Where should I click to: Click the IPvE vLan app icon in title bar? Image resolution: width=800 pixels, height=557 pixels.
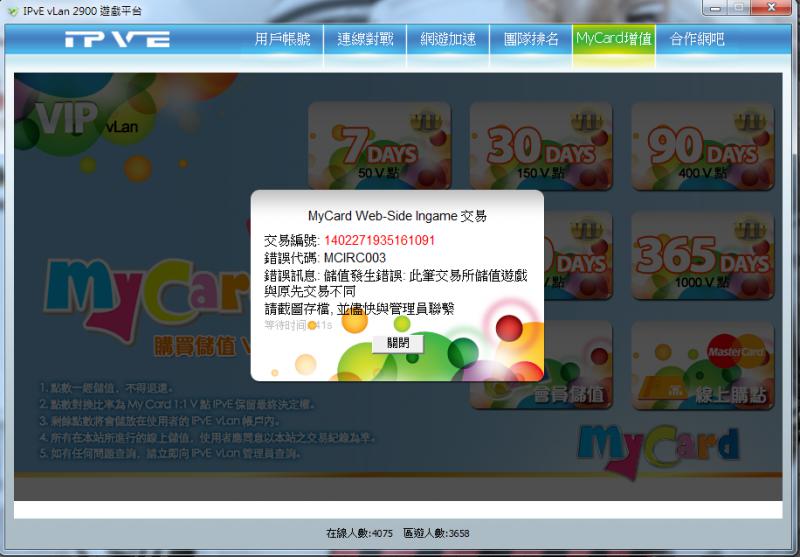point(13,10)
